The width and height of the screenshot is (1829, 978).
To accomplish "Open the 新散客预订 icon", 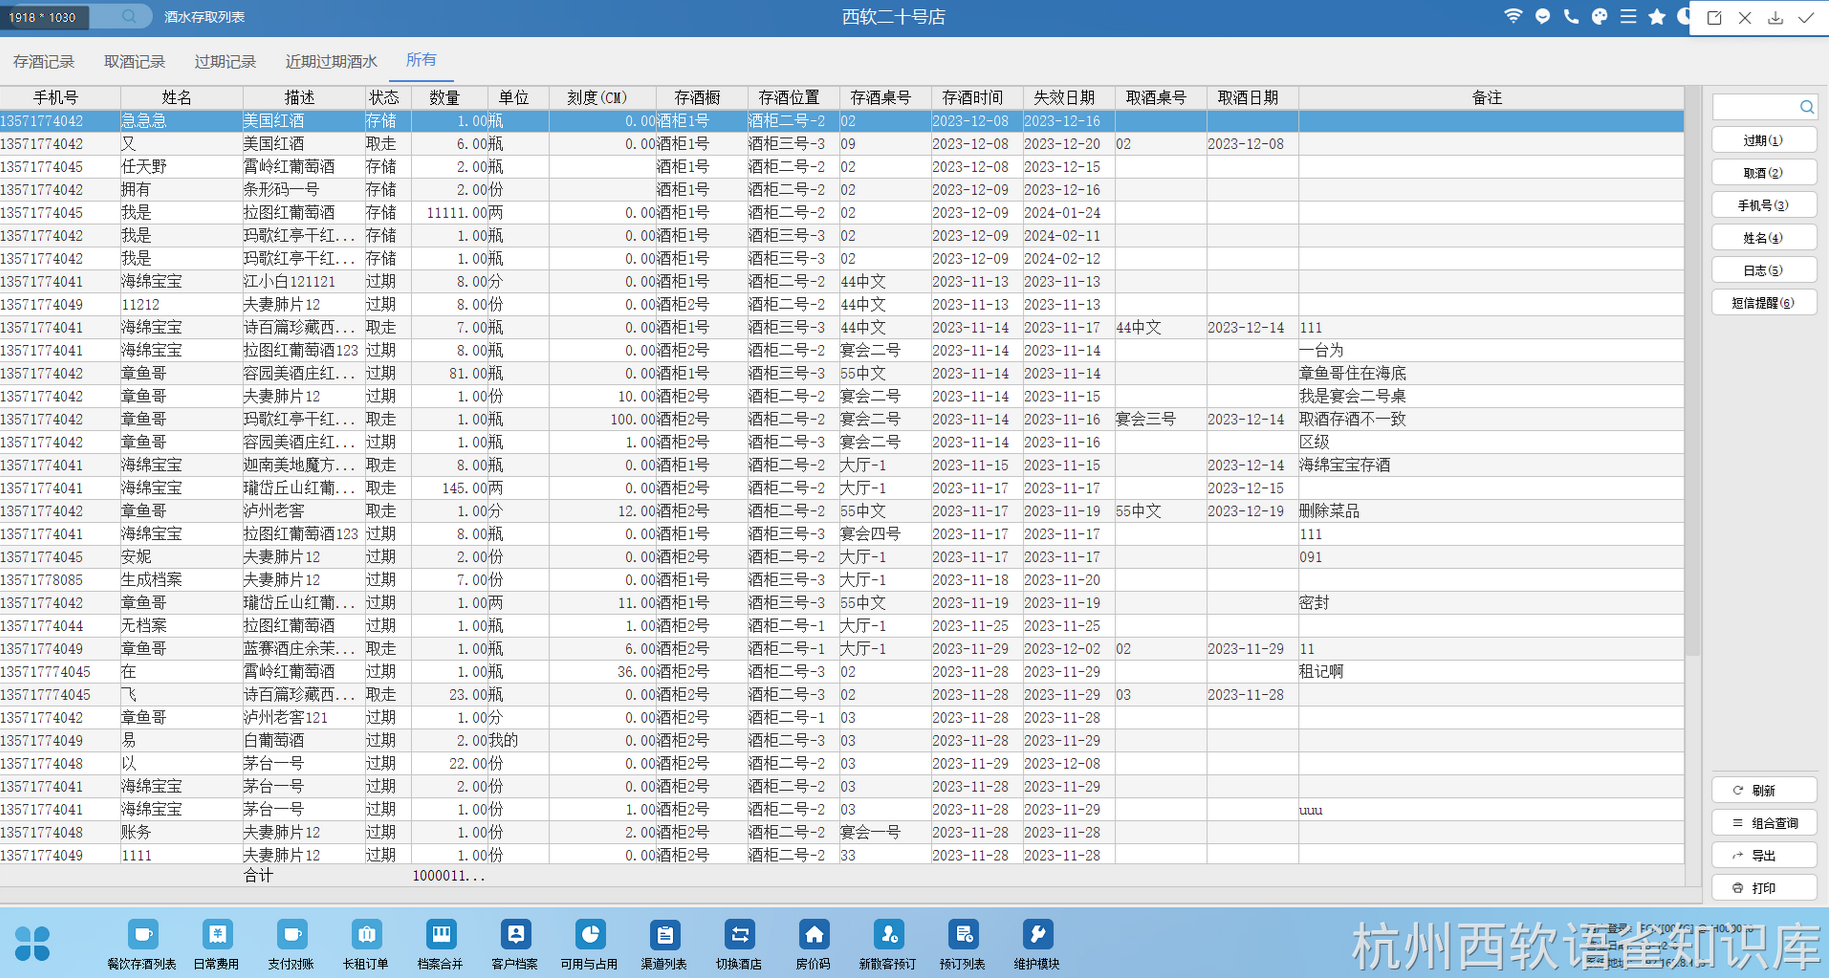I will click(888, 935).
